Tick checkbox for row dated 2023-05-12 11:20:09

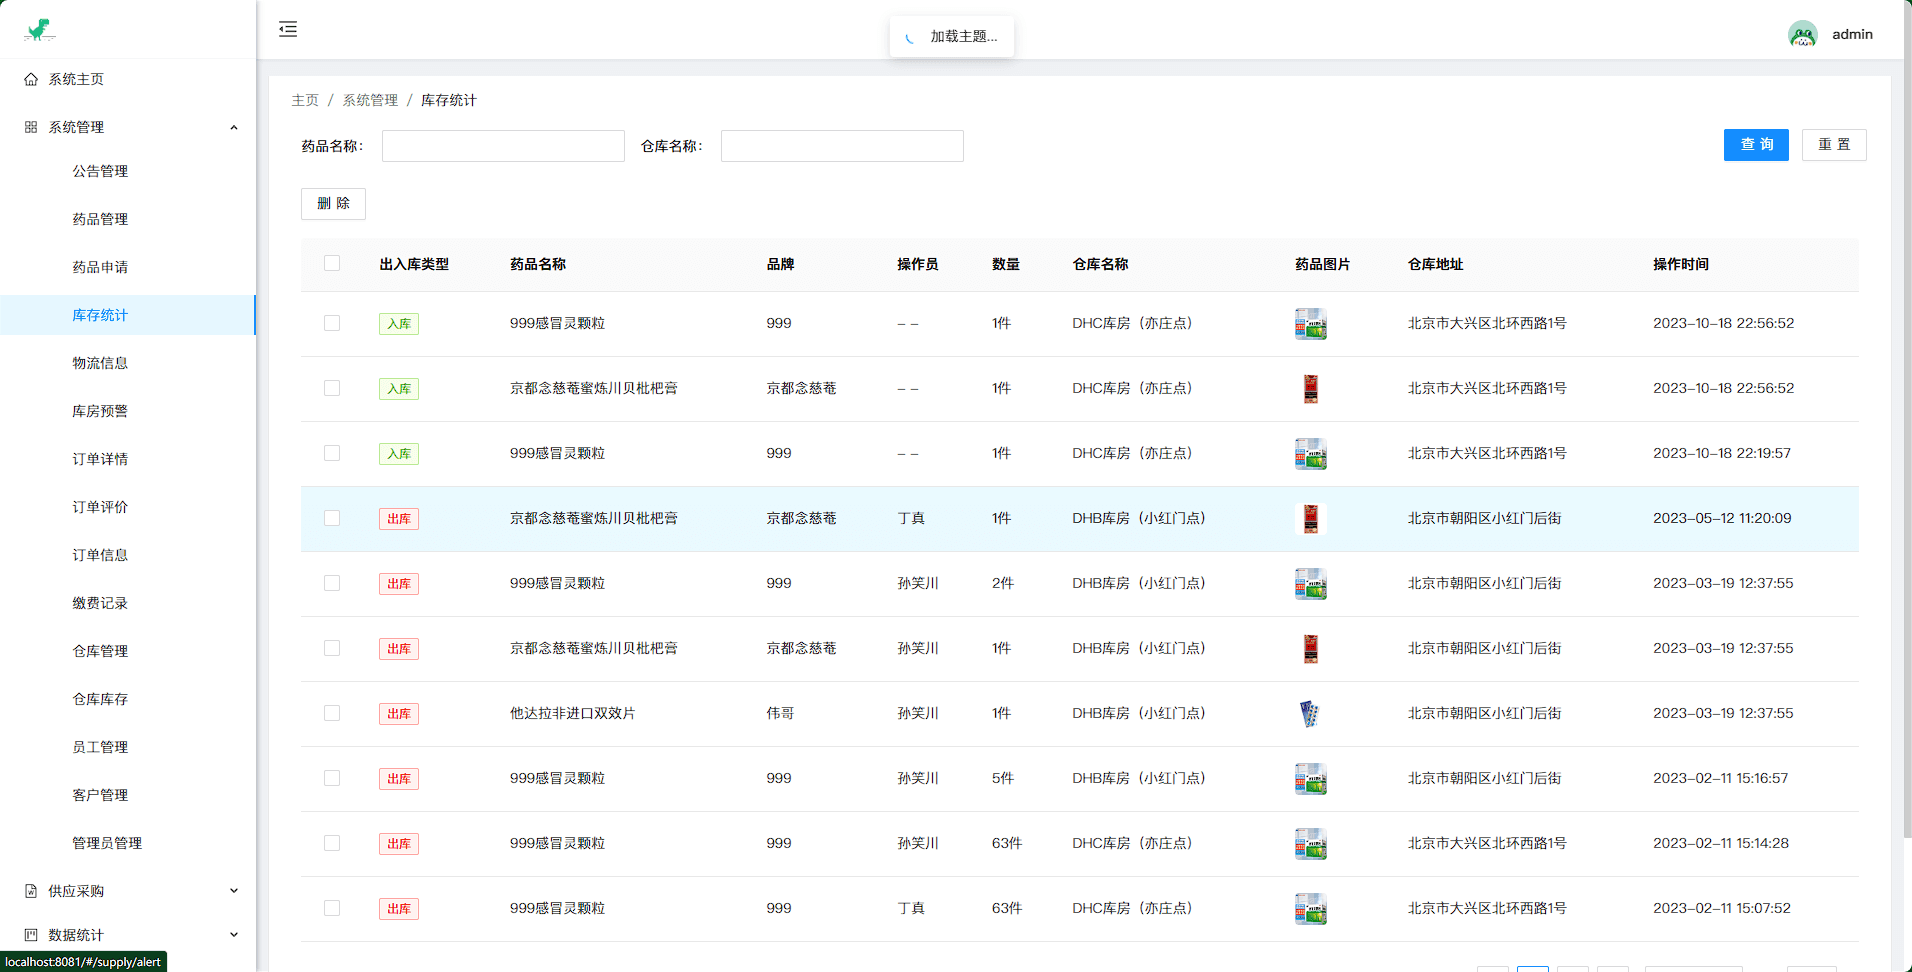point(332,518)
